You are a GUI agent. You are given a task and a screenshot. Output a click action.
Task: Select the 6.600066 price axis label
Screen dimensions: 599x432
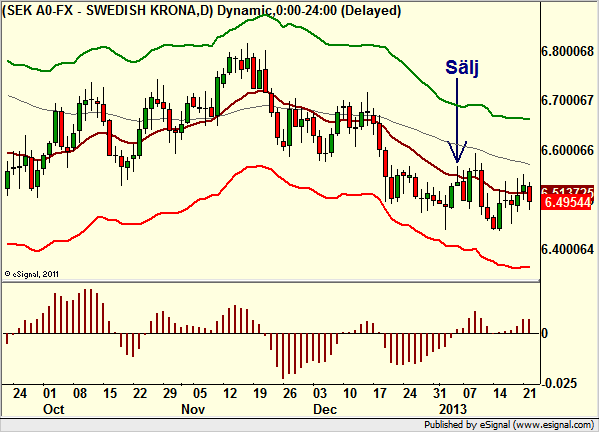click(x=568, y=150)
